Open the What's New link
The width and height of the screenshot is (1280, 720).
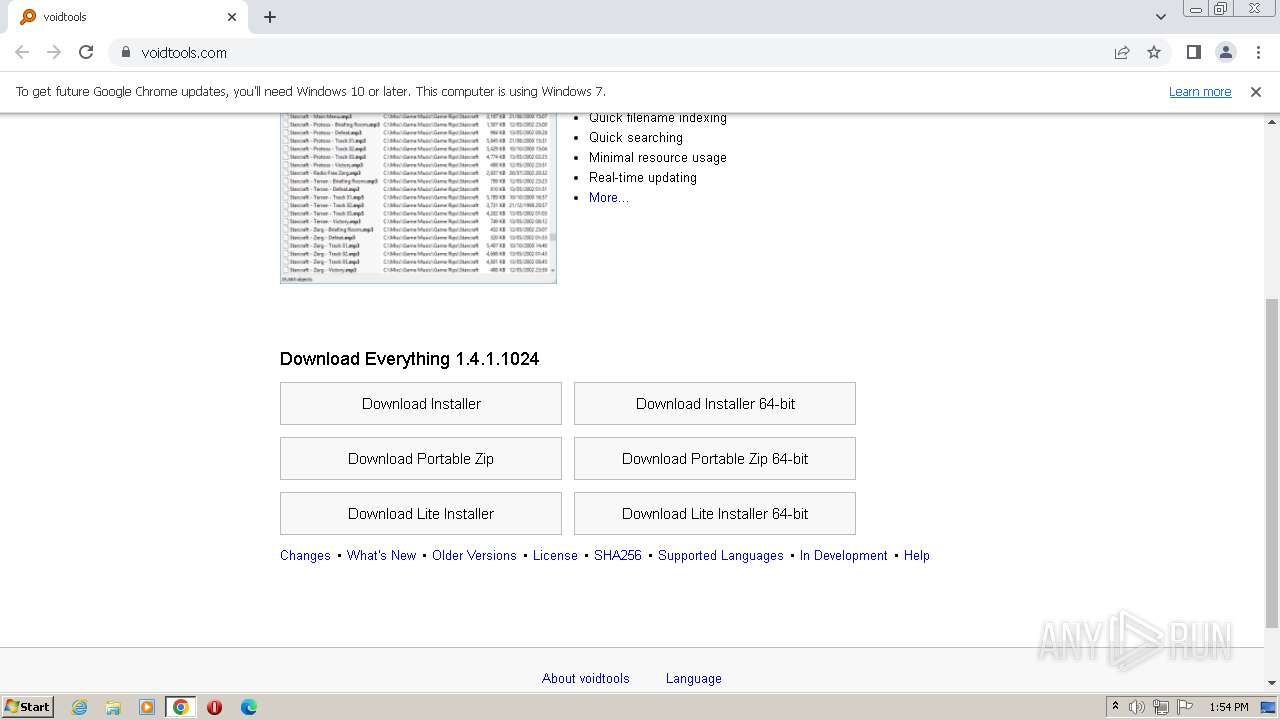point(381,555)
